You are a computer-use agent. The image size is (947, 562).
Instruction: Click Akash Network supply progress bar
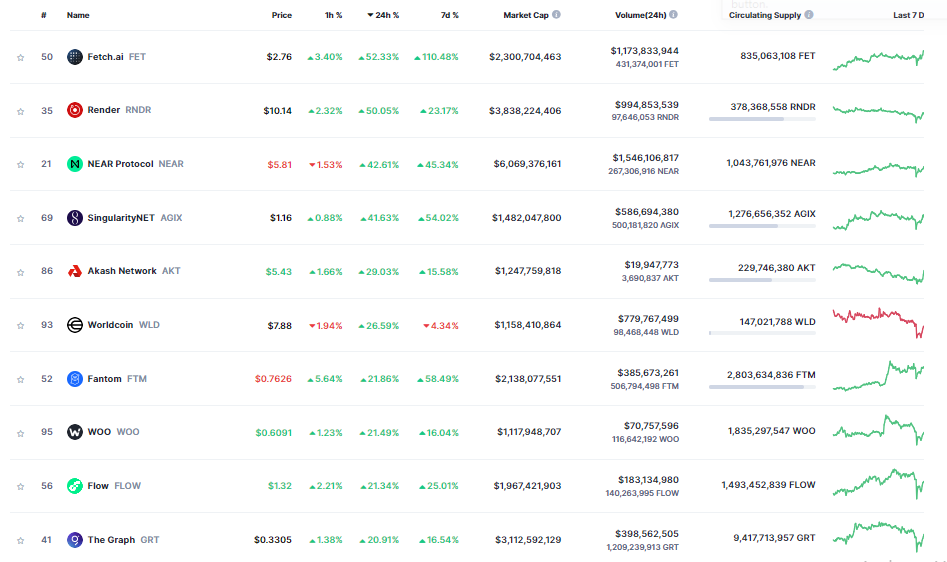(762, 280)
